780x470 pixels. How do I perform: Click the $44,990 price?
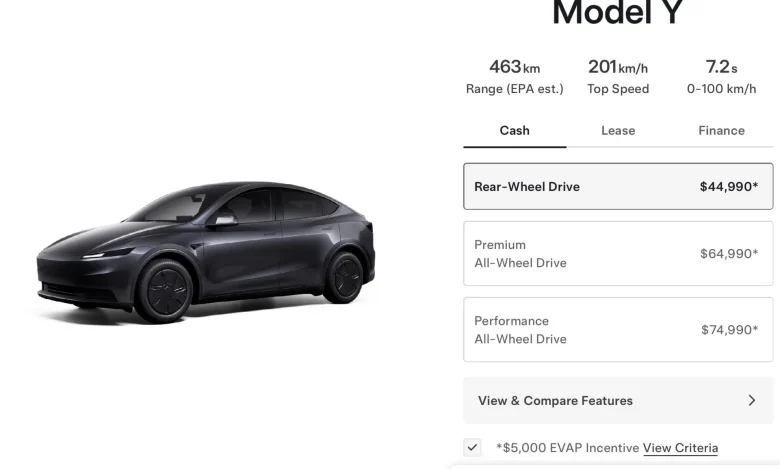click(728, 186)
